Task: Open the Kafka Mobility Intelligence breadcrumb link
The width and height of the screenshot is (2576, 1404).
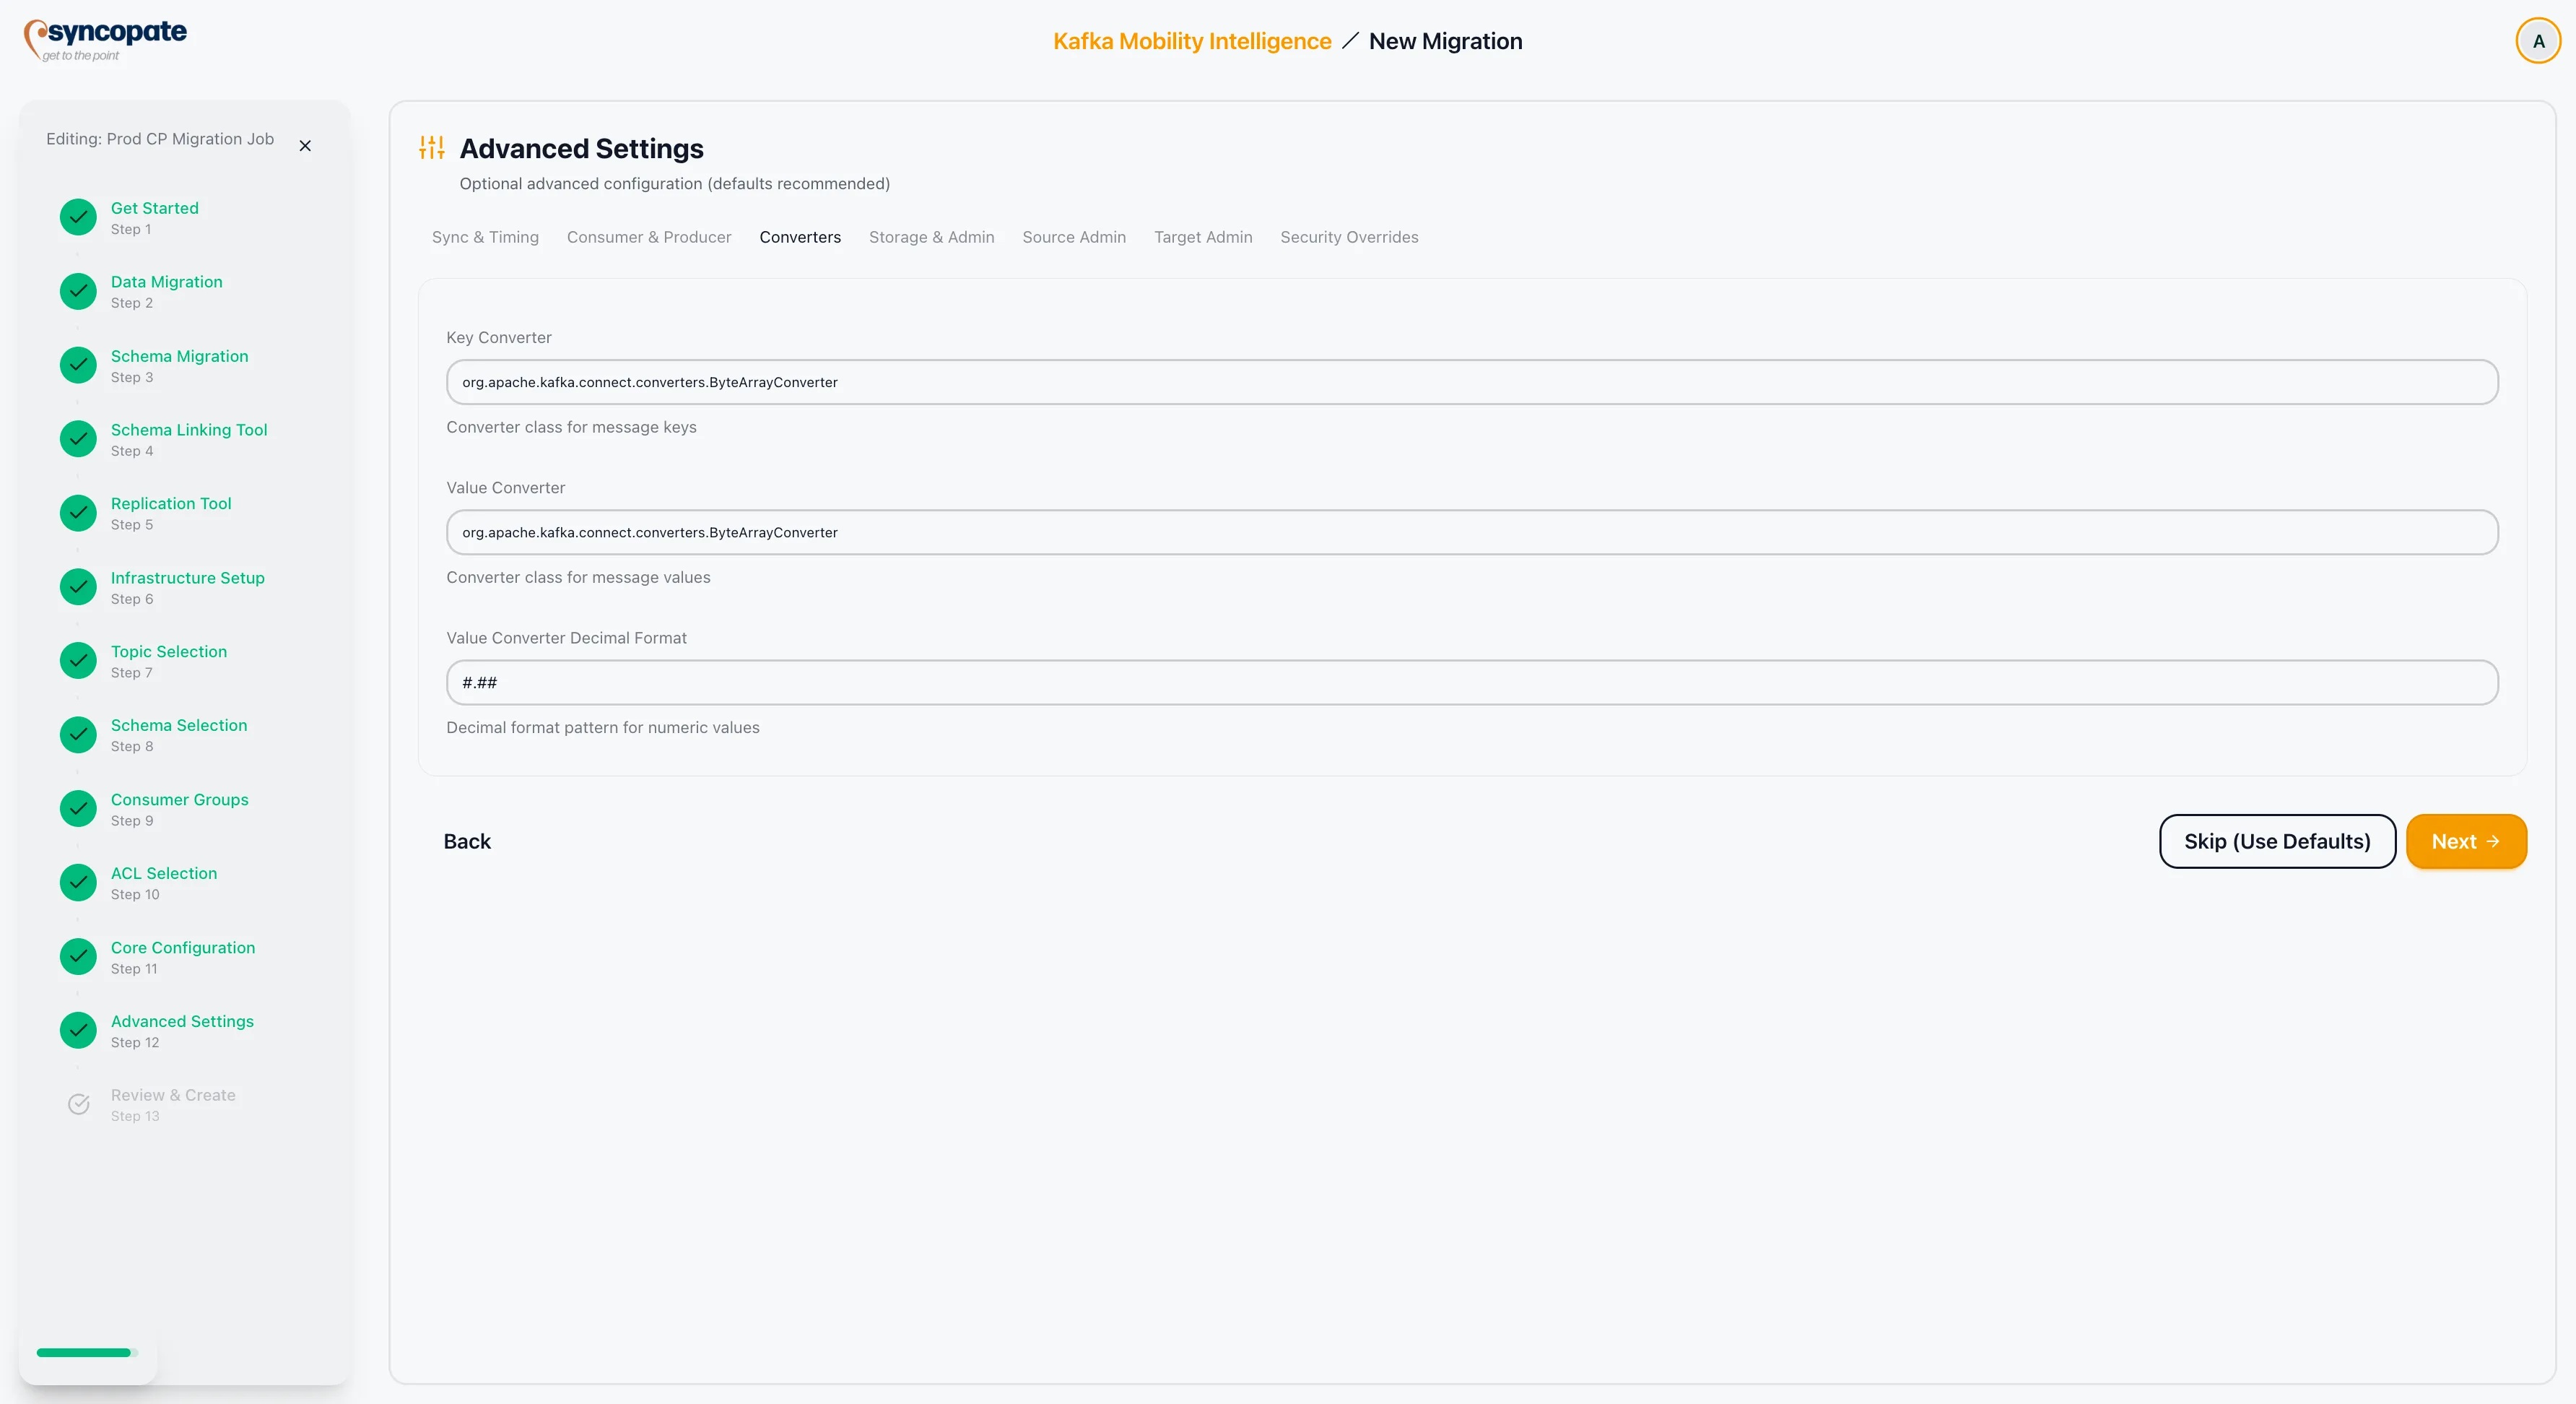Action: (1191, 41)
